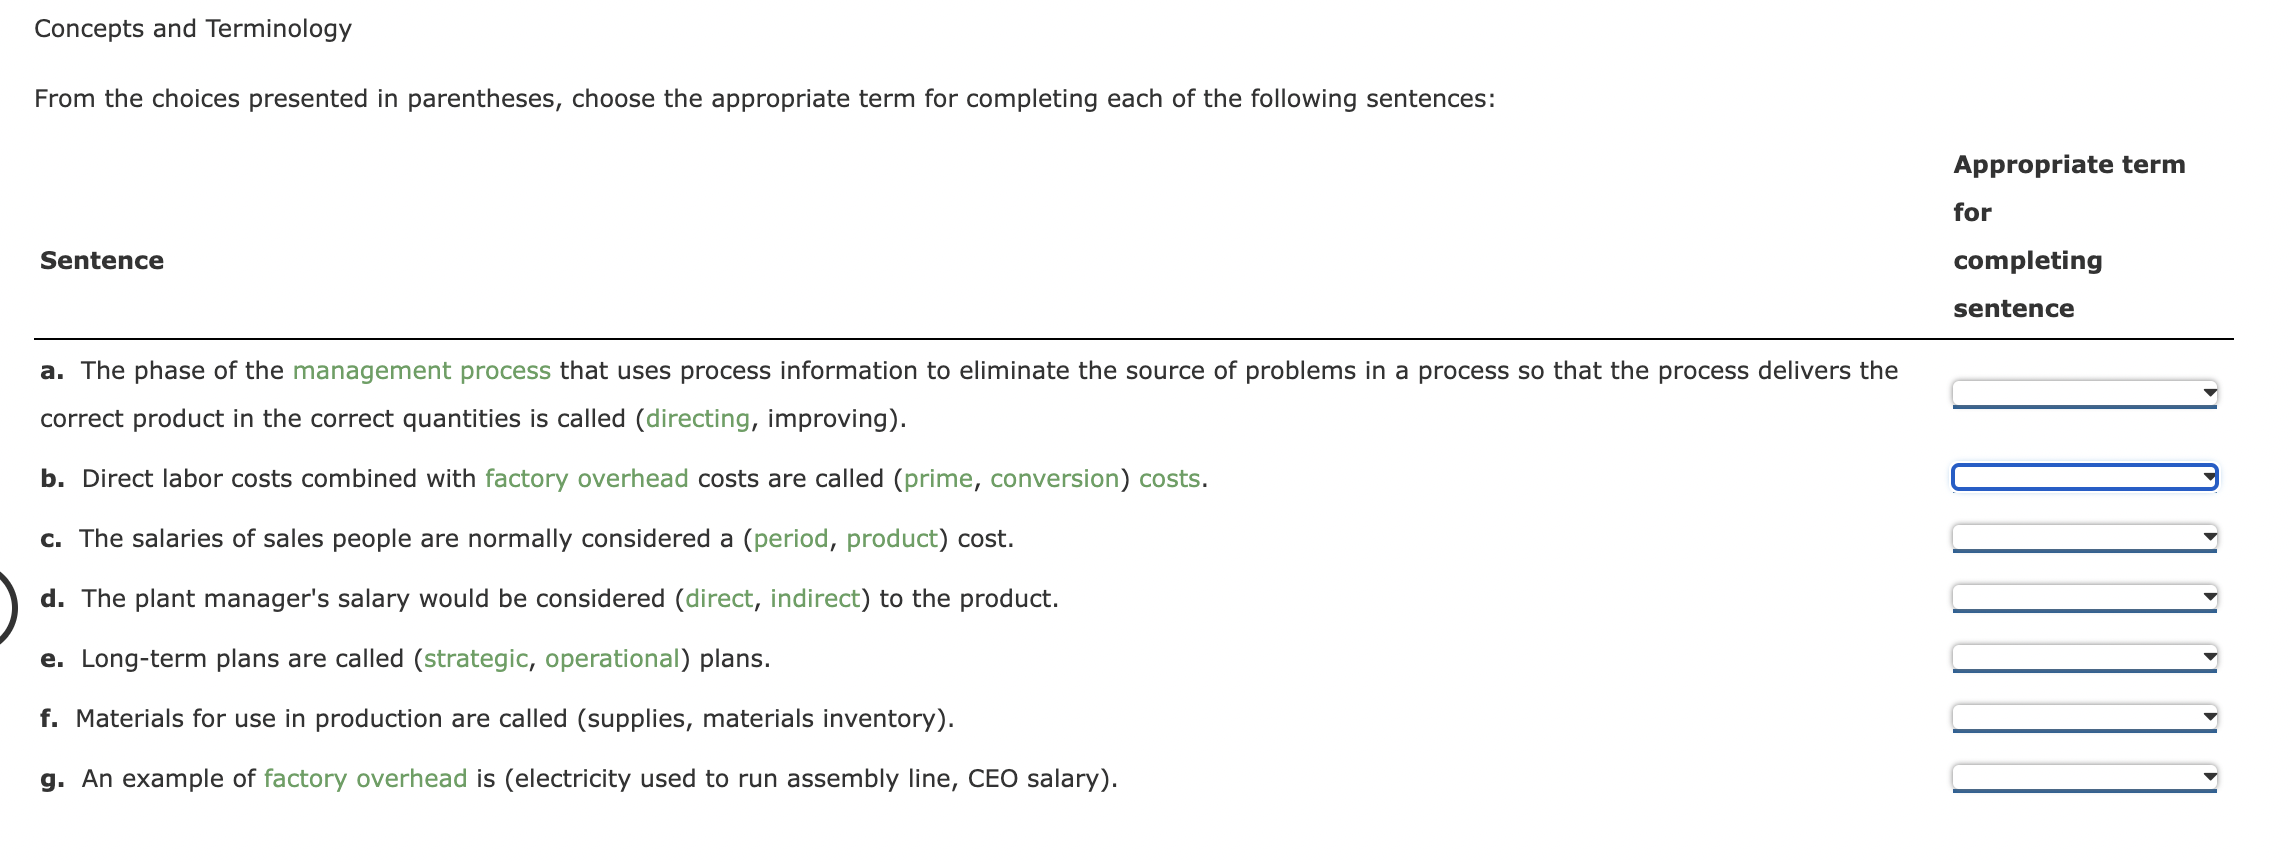The image size is (2292, 862).
Task: Click the 'directing' term link in sentence a
Action: (697, 418)
